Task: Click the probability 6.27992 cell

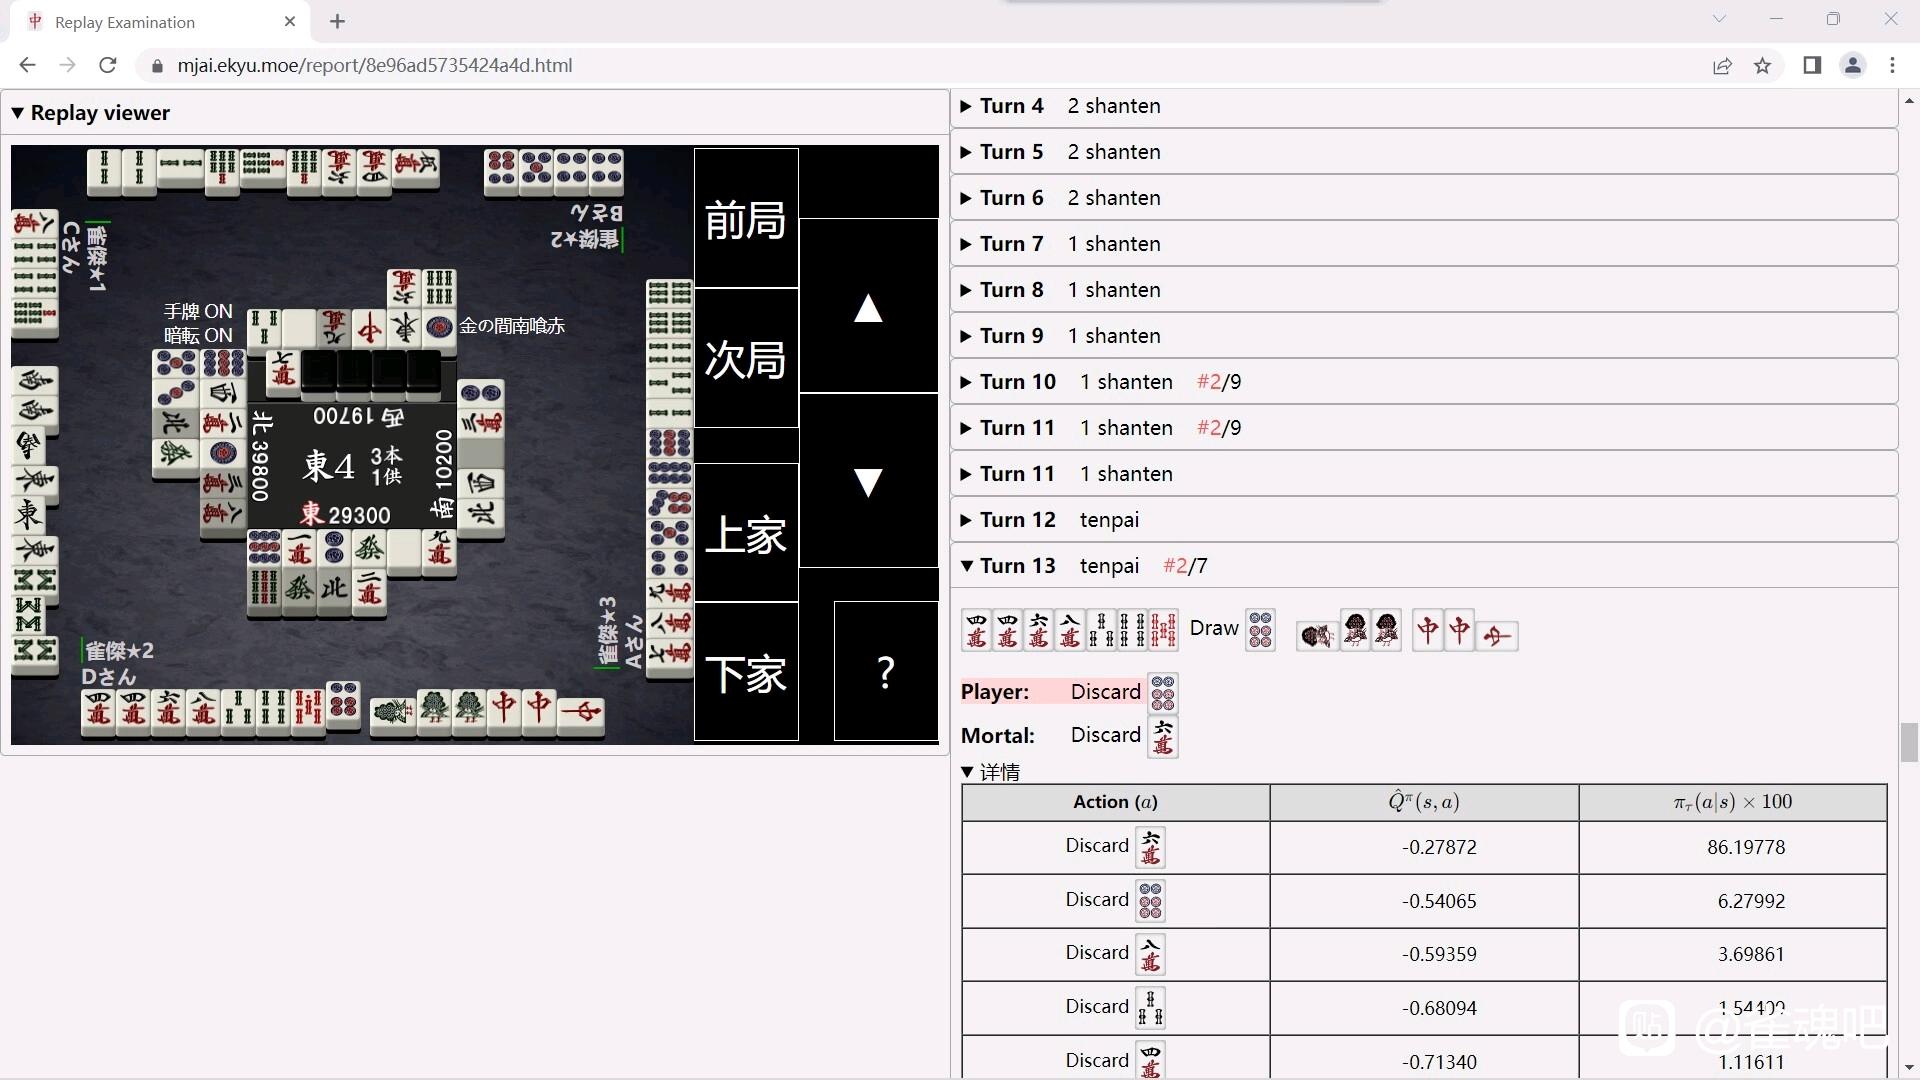Action: click(1733, 901)
